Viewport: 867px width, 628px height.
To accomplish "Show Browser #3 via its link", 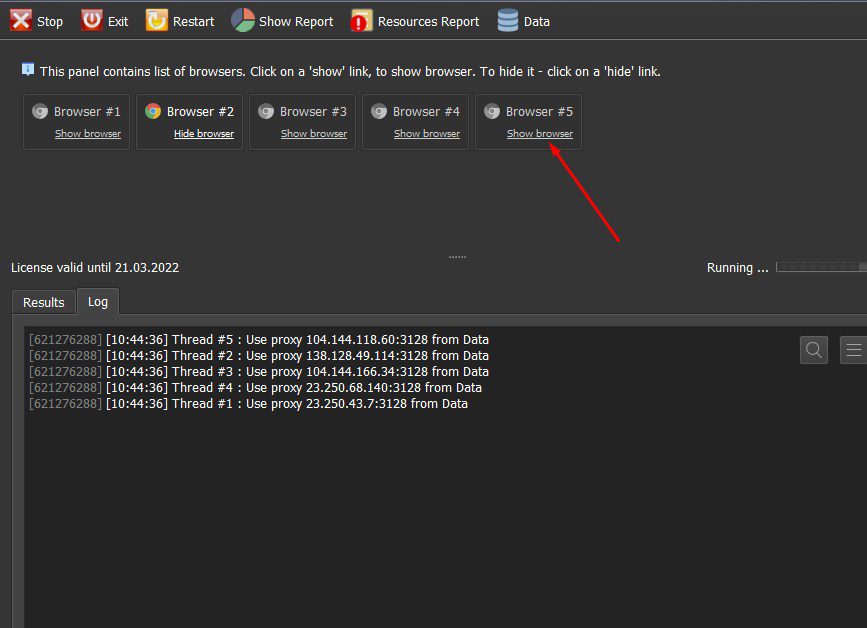I will tap(314, 134).
